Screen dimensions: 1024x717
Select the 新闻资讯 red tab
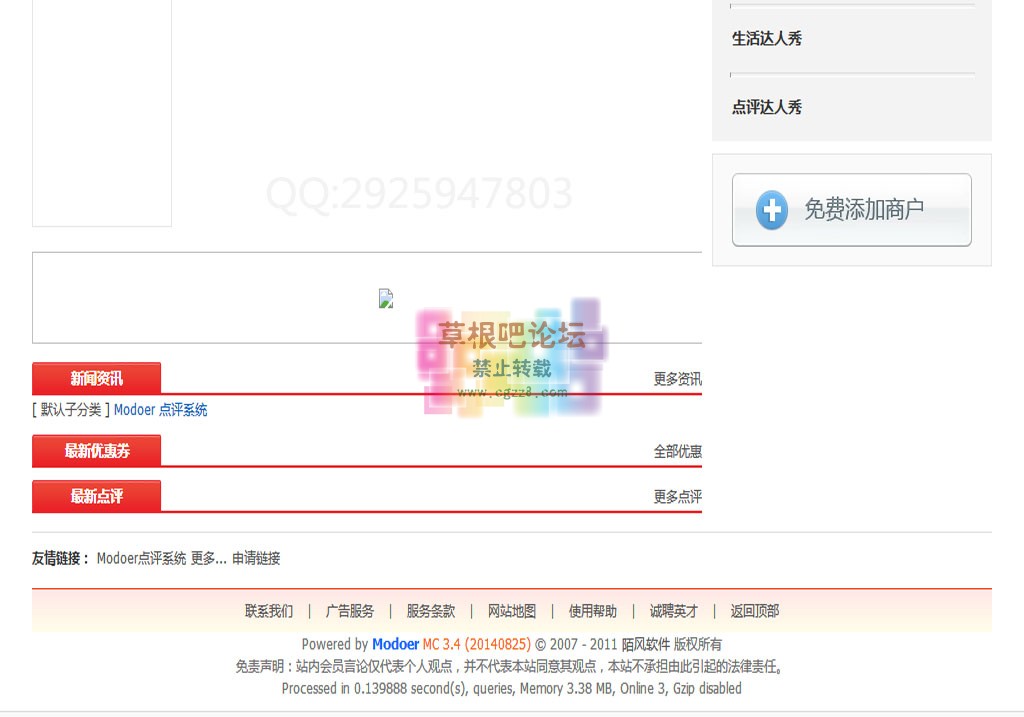[96, 378]
